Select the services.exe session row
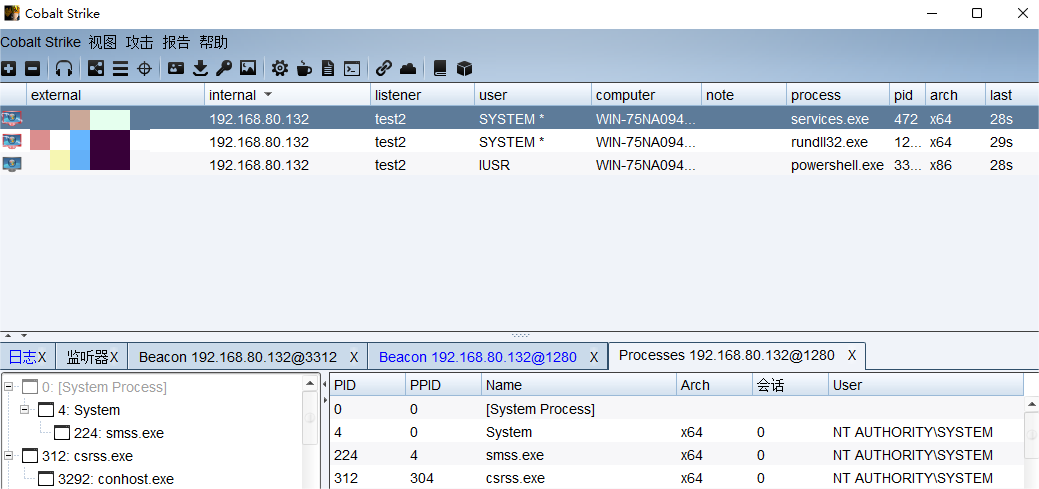Viewport: 1039px width, 489px height. click(520, 119)
